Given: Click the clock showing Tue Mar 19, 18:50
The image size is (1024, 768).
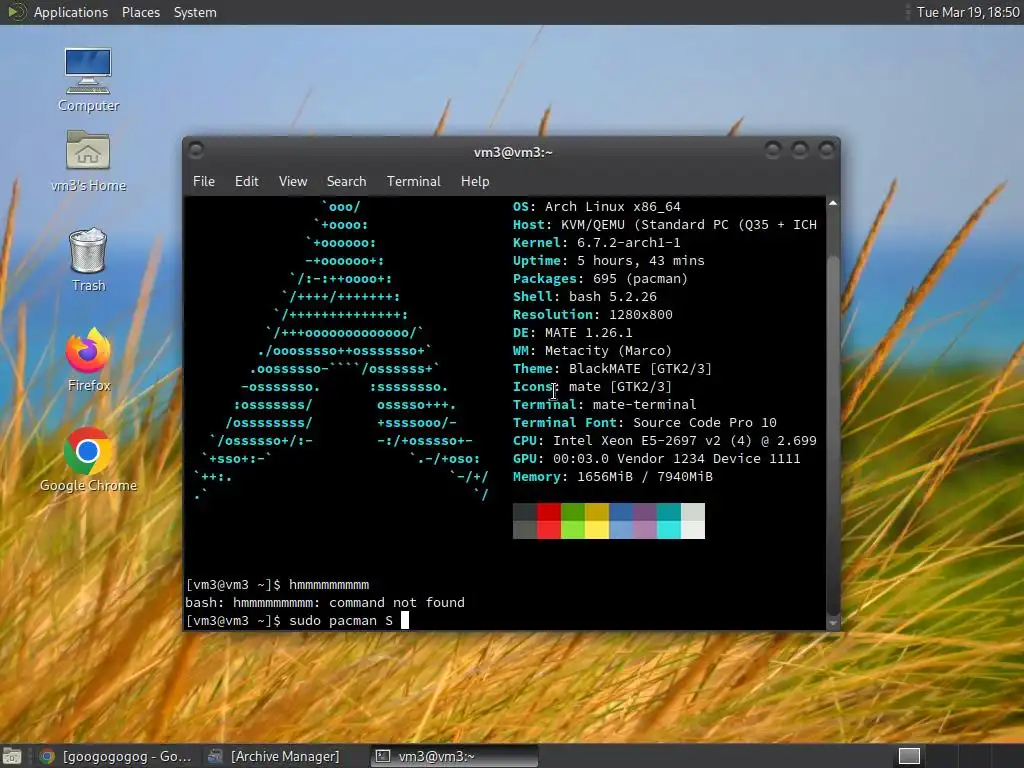Looking at the screenshot, I should coord(967,12).
